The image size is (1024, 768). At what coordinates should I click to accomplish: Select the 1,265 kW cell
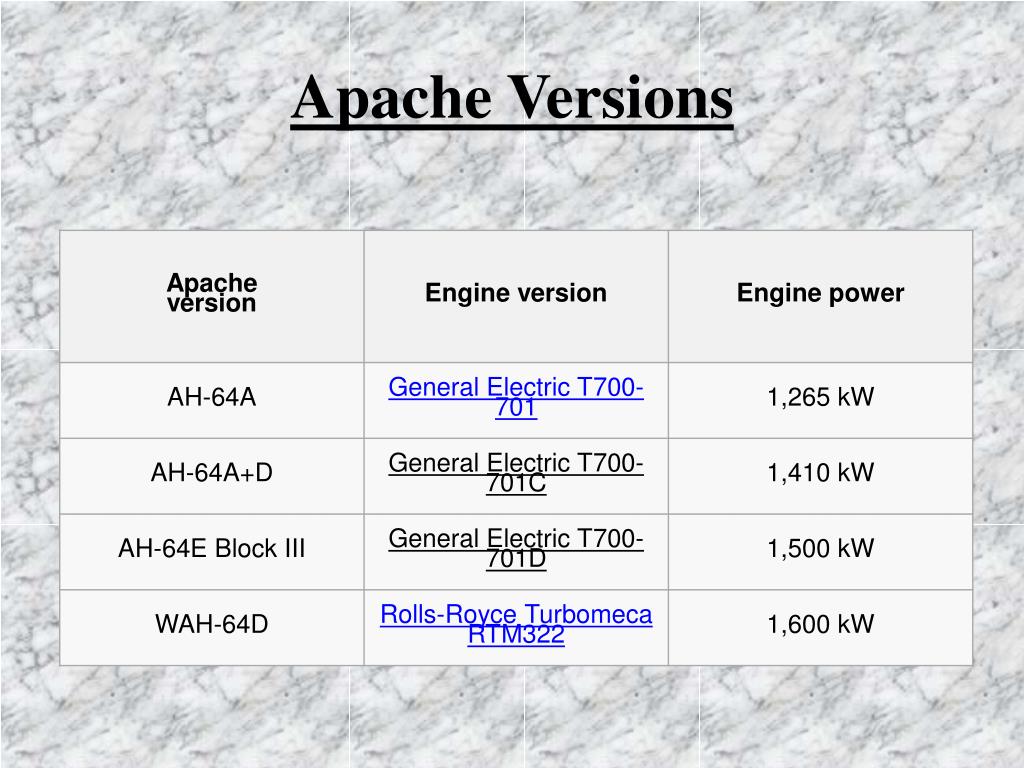click(x=820, y=400)
